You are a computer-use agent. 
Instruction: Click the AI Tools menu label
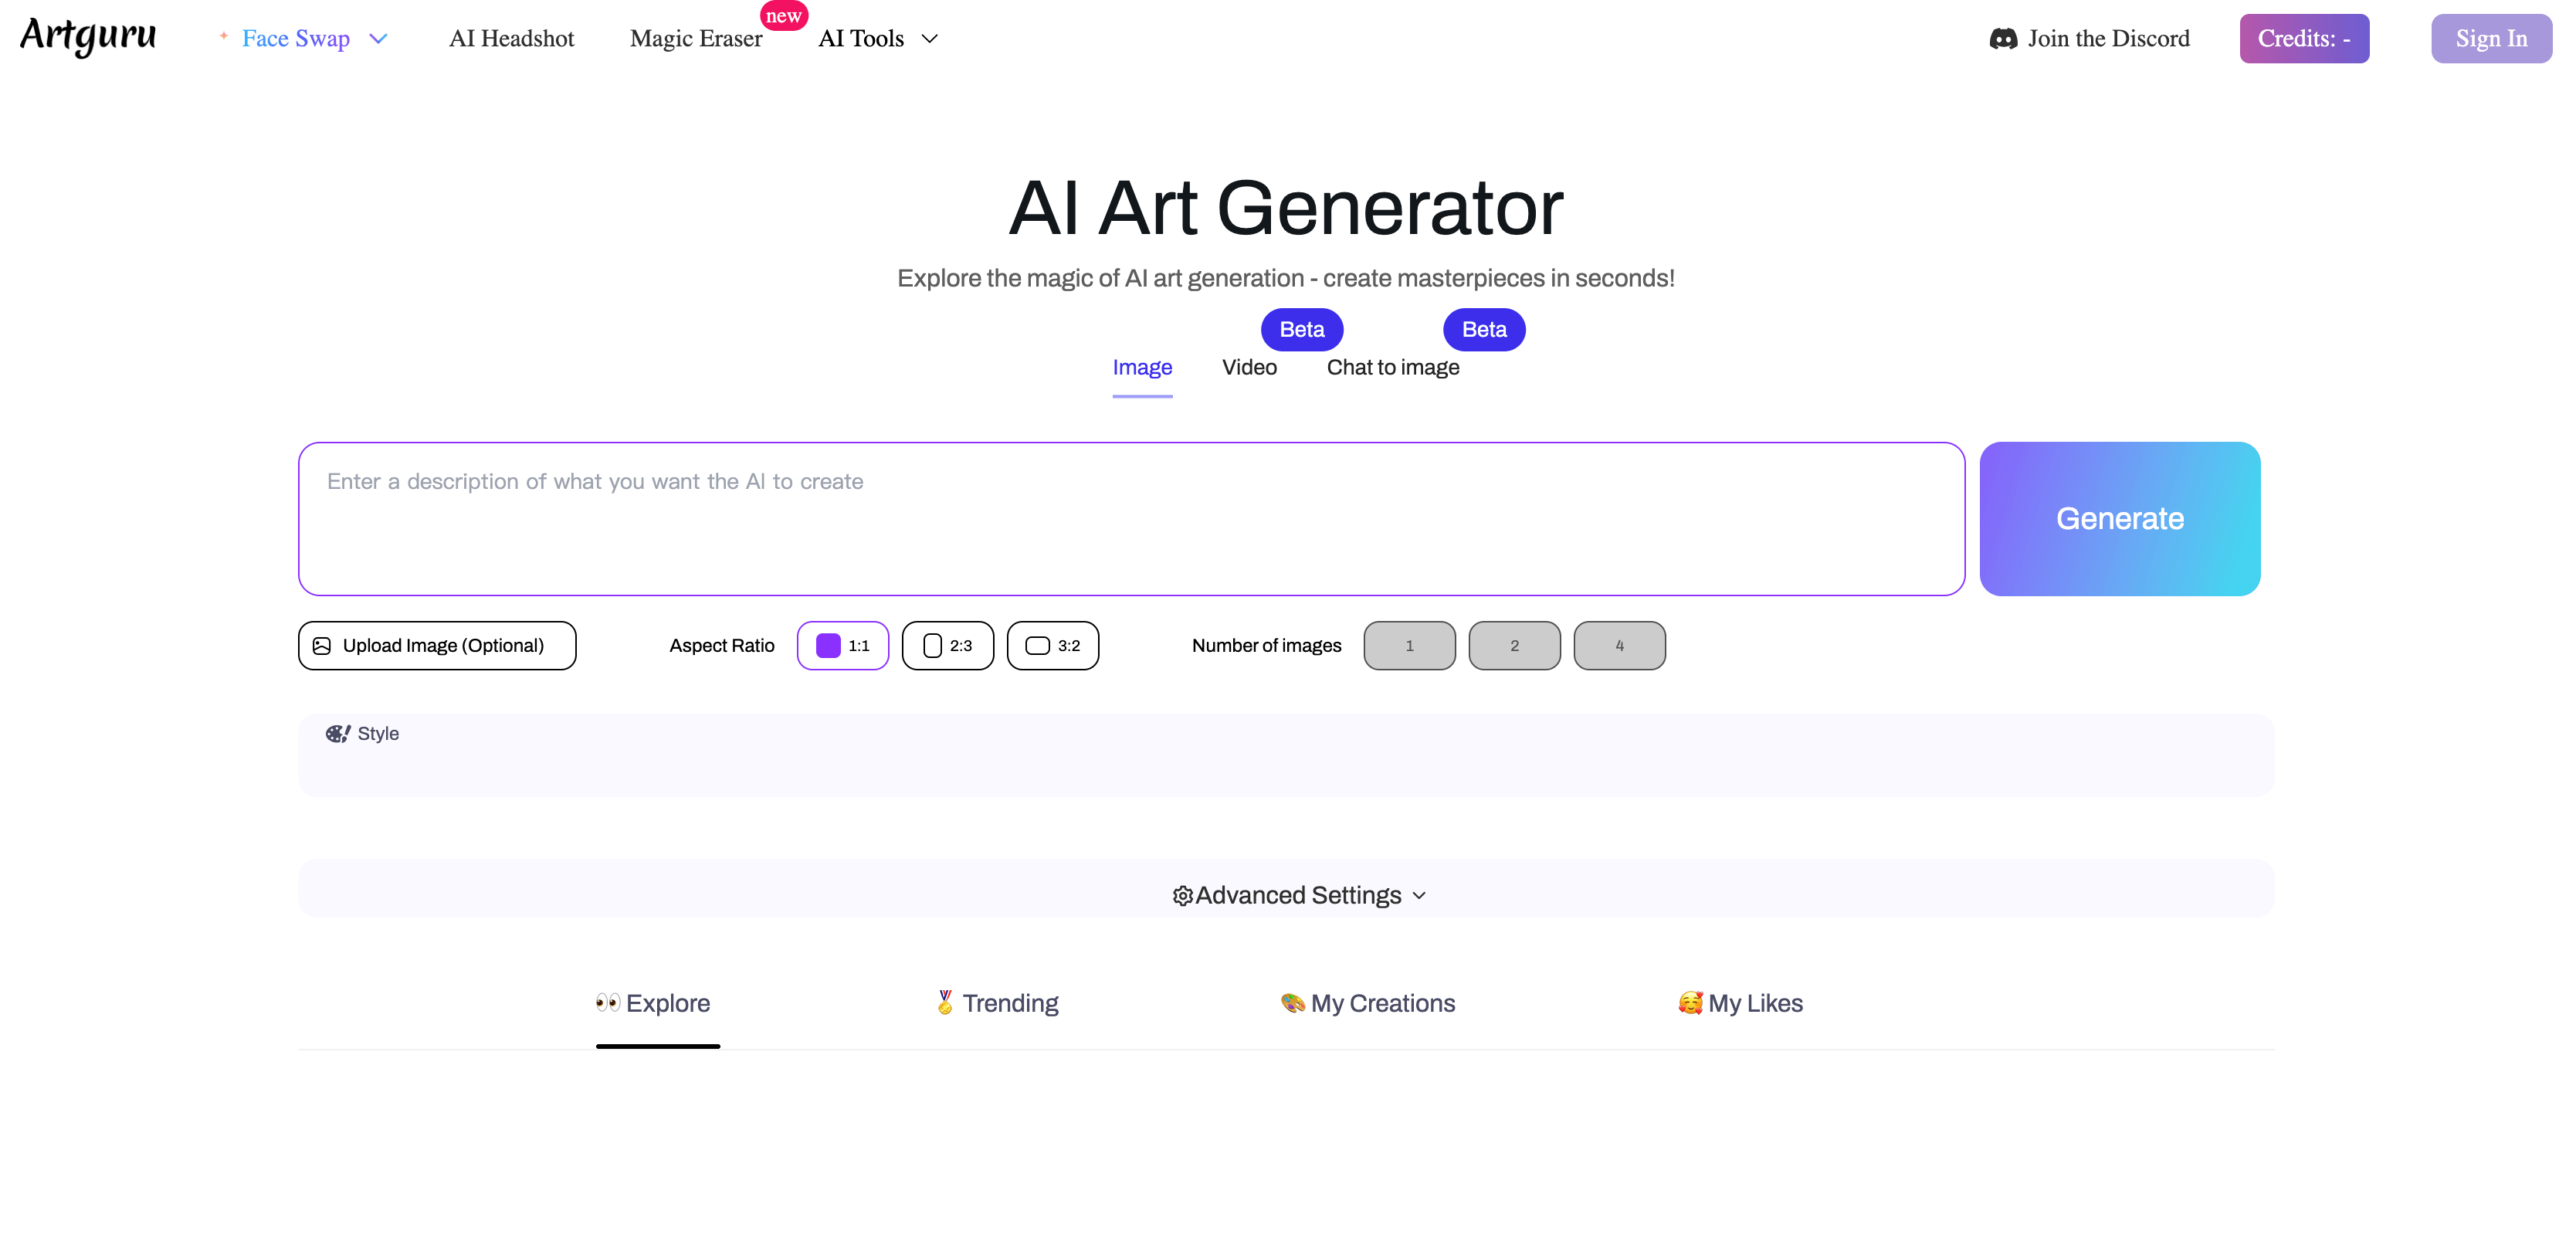[x=861, y=39]
